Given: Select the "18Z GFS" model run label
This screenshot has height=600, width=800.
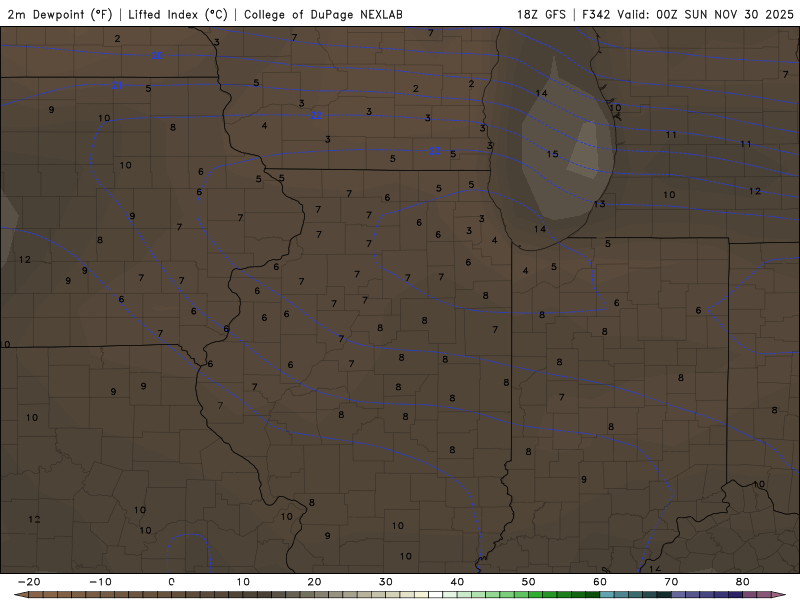Looking at the screenshot, I should click(x=541, y=14).
